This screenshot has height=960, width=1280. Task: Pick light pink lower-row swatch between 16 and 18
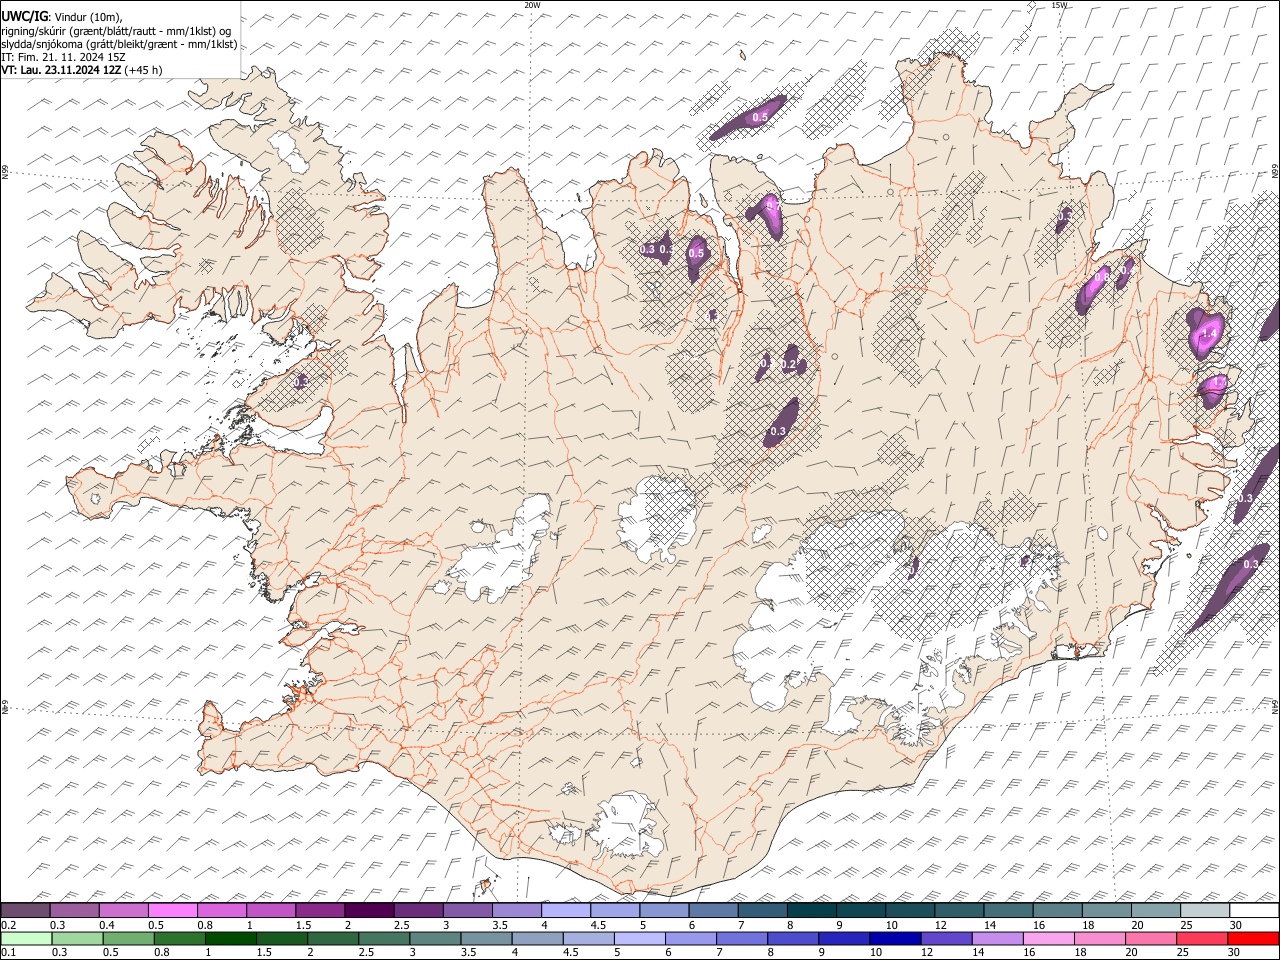pos(1050,938)
